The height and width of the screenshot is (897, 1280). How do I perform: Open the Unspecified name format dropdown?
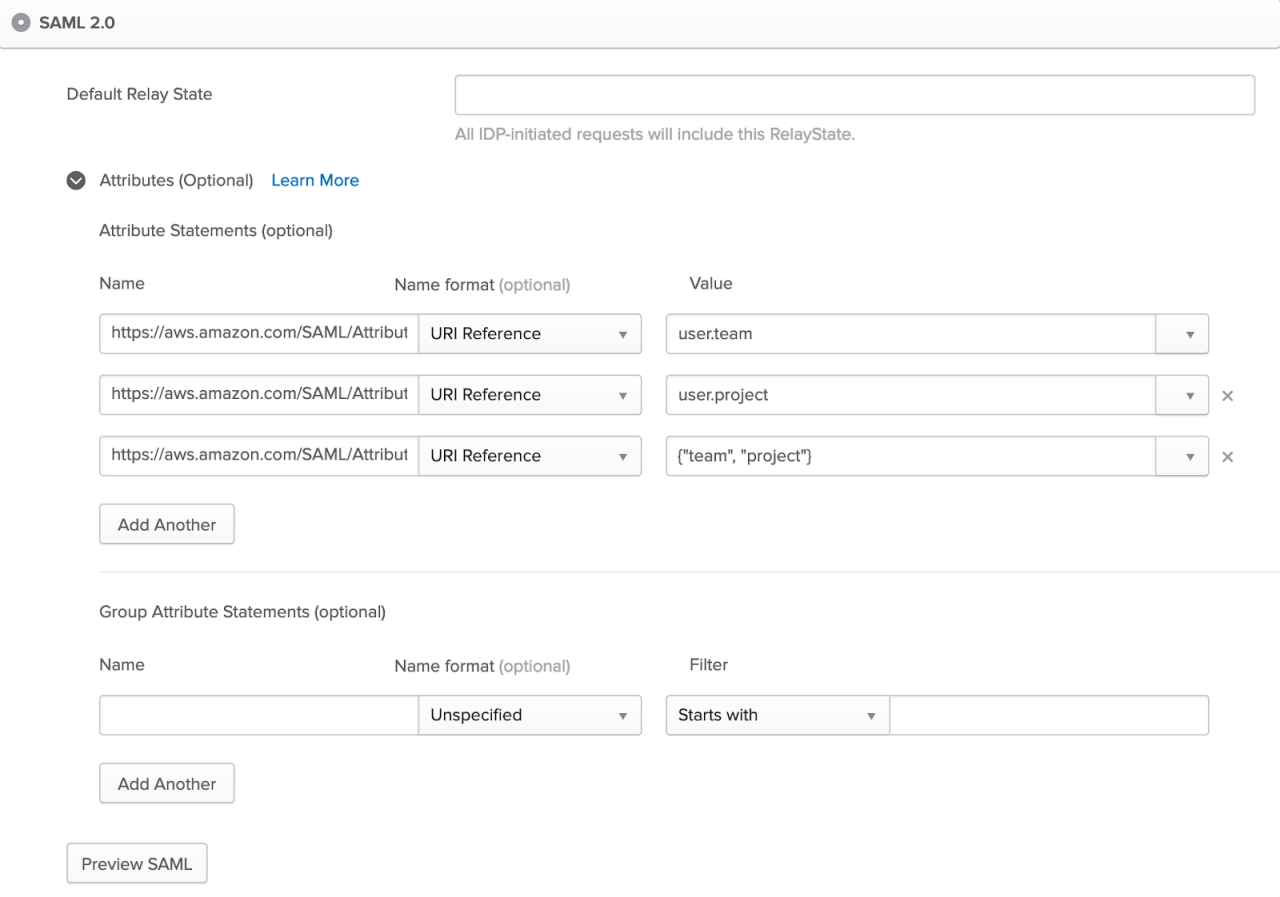pos(529,715)
